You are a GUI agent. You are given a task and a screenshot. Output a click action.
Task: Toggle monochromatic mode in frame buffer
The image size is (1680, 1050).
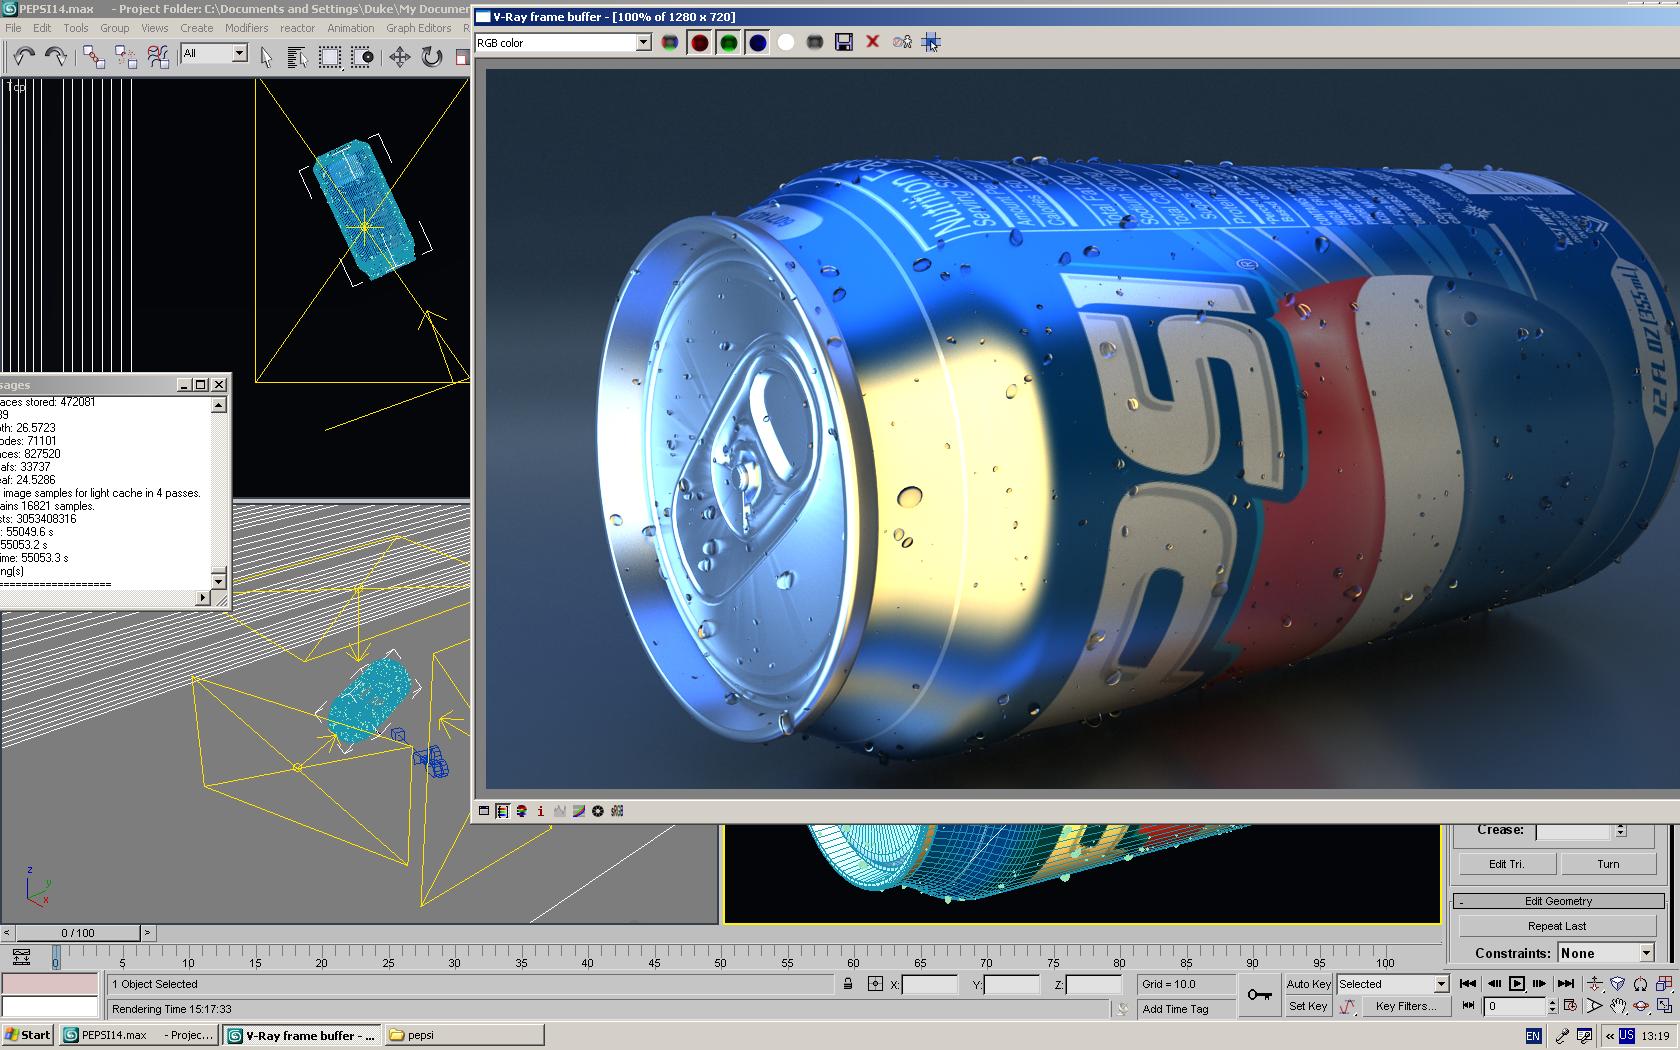(815, 42)
